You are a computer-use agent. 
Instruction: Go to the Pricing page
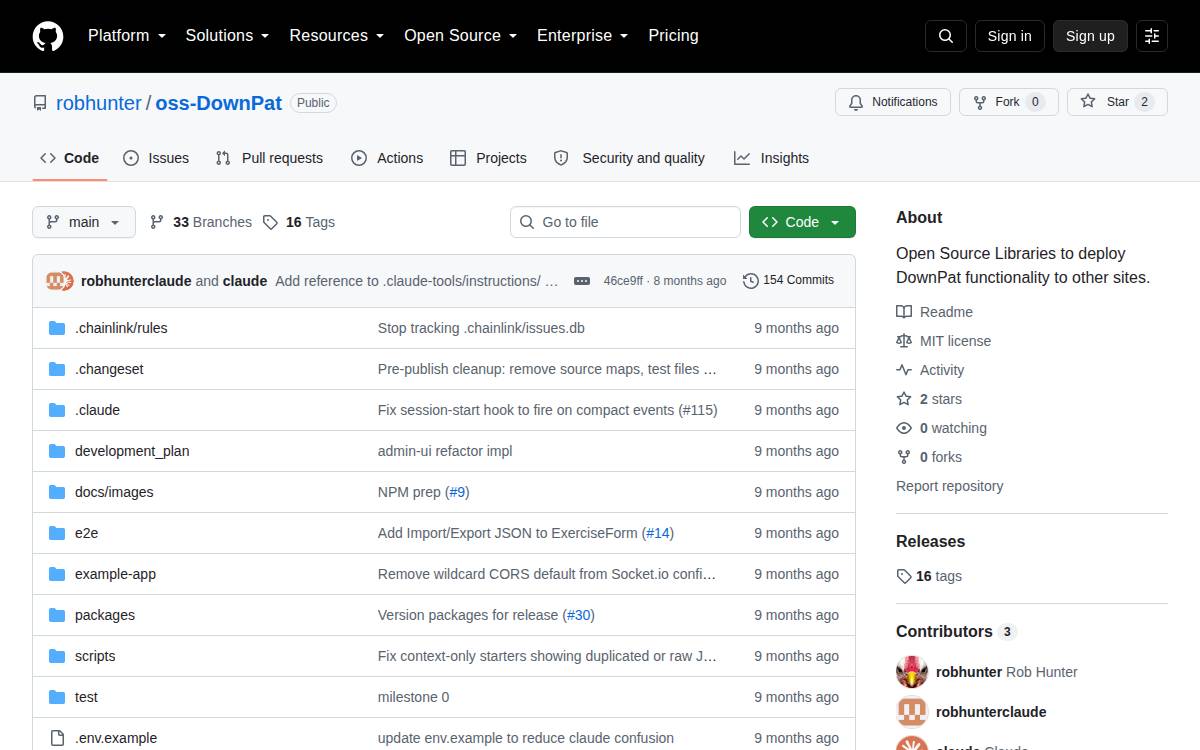(x=673, y=35)
